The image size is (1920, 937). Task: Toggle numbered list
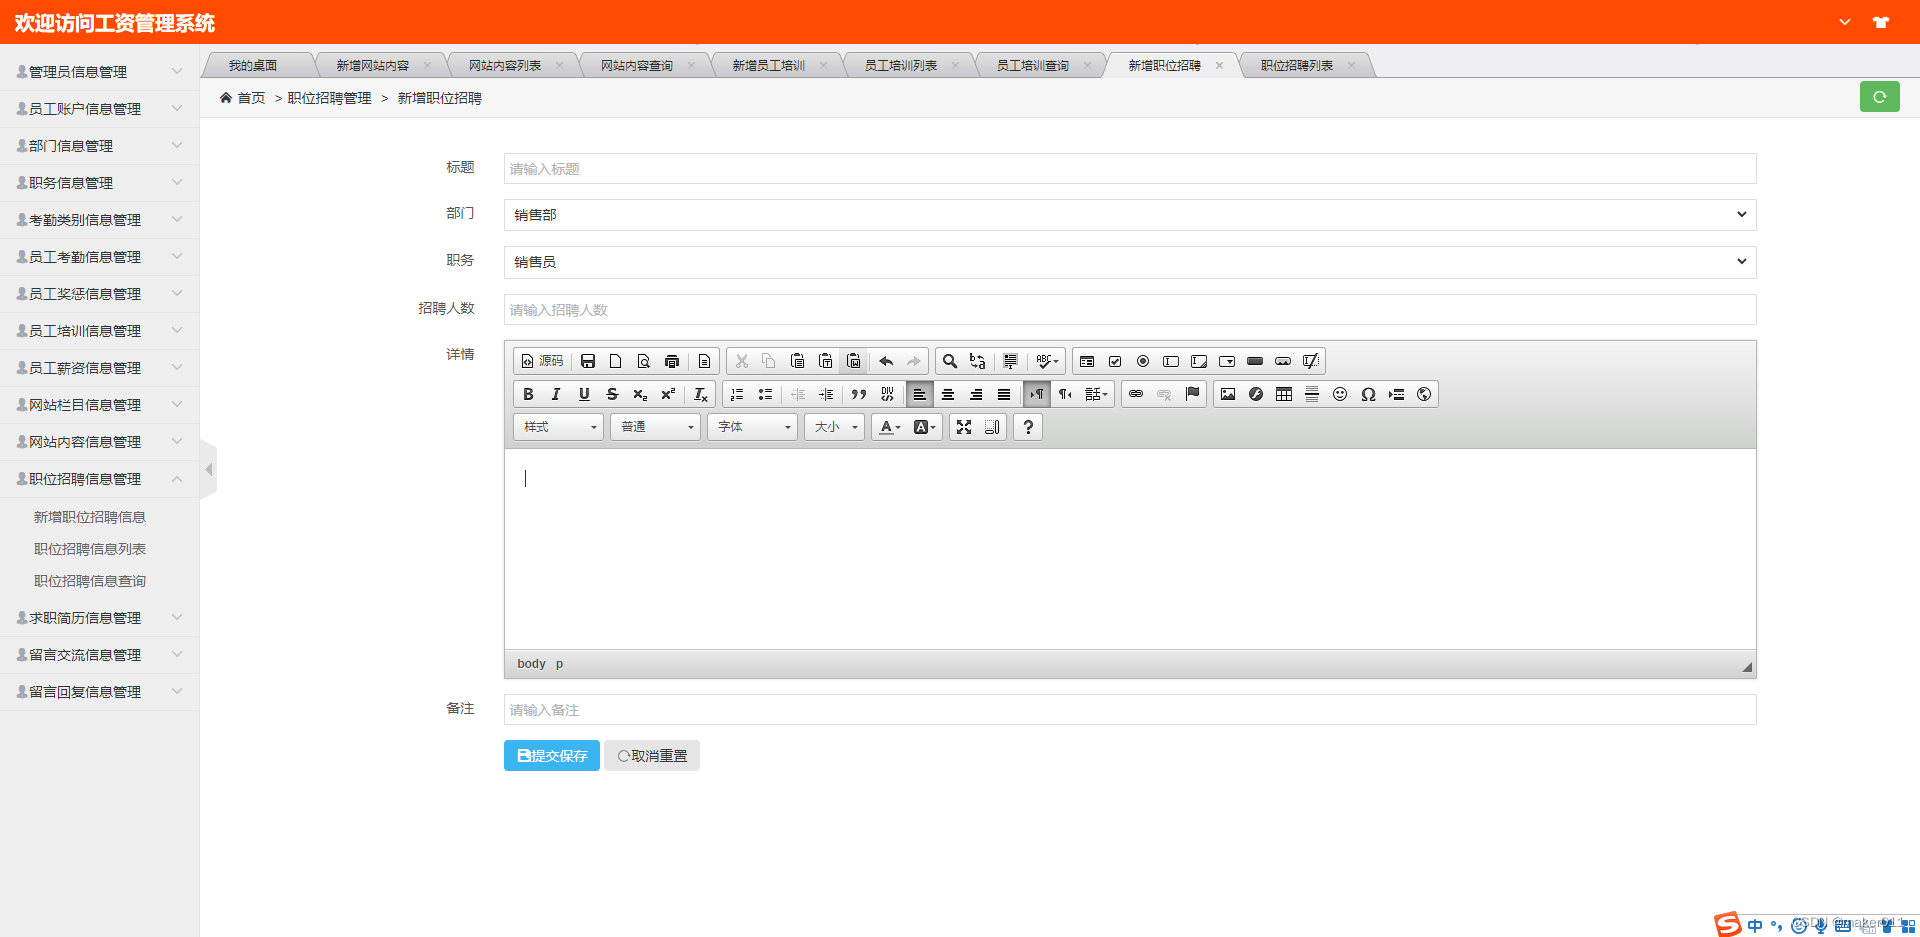pyautogui.click(x=737, y=394)
